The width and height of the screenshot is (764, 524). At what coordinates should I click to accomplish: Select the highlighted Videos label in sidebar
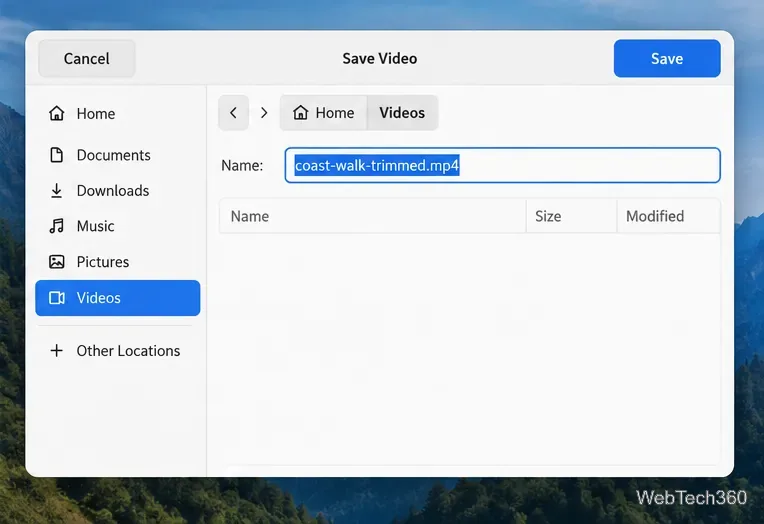click(x=98, y=298)
